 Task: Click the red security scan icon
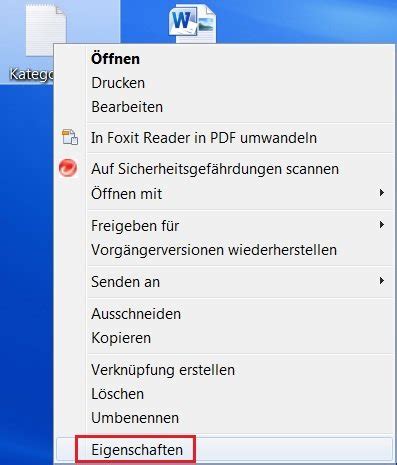[x=68, y=168]
